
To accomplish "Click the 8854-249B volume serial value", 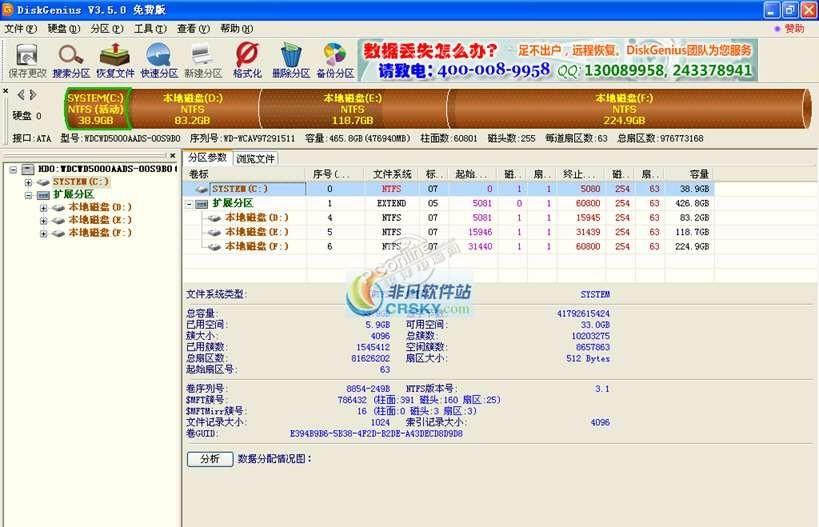I will (x=368, y=389).
